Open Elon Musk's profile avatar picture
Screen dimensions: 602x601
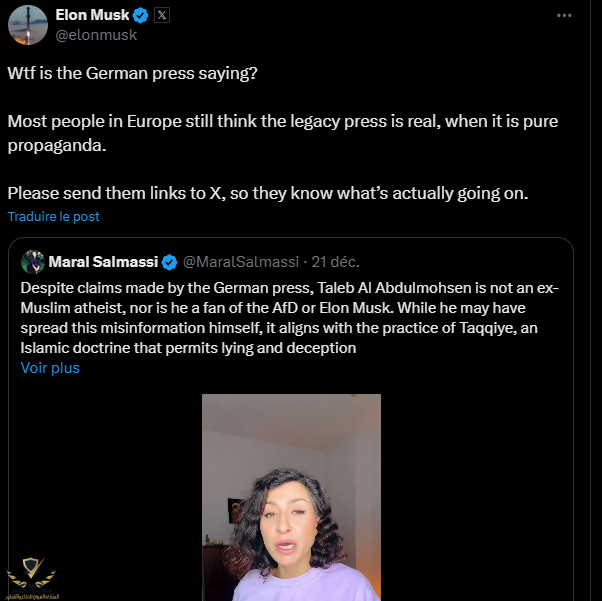click(x=29, y=24)
